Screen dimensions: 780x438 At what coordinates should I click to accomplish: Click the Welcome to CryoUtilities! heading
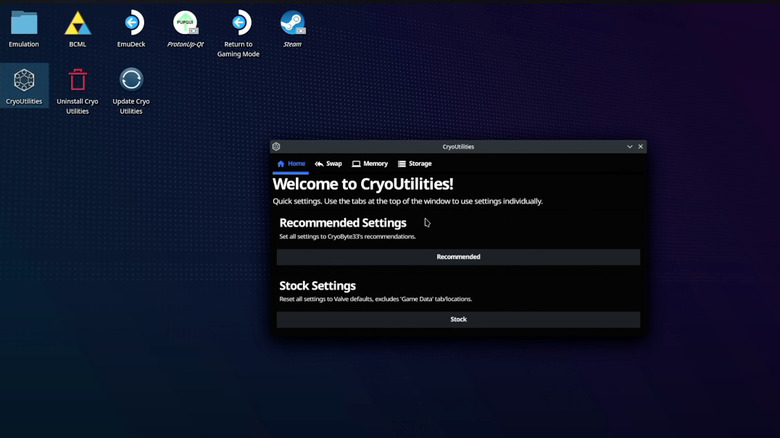(363, 184)
